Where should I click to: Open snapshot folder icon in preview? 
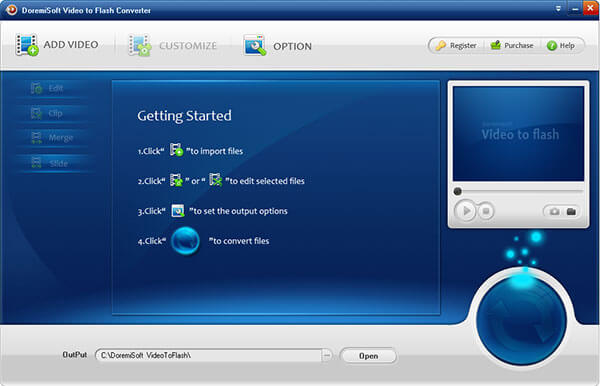point(571,212)
